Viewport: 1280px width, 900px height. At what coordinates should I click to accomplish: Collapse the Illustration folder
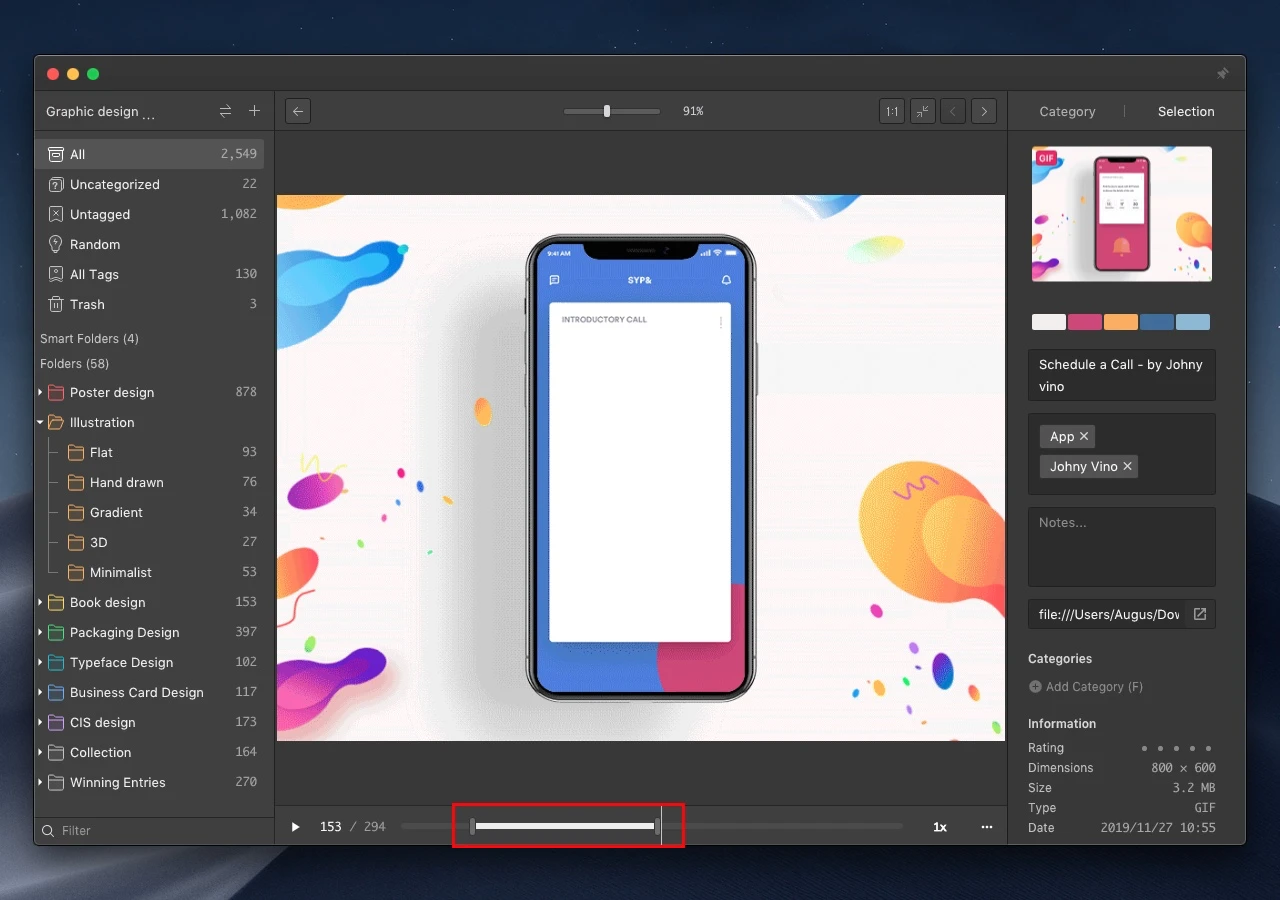(41, 422)
